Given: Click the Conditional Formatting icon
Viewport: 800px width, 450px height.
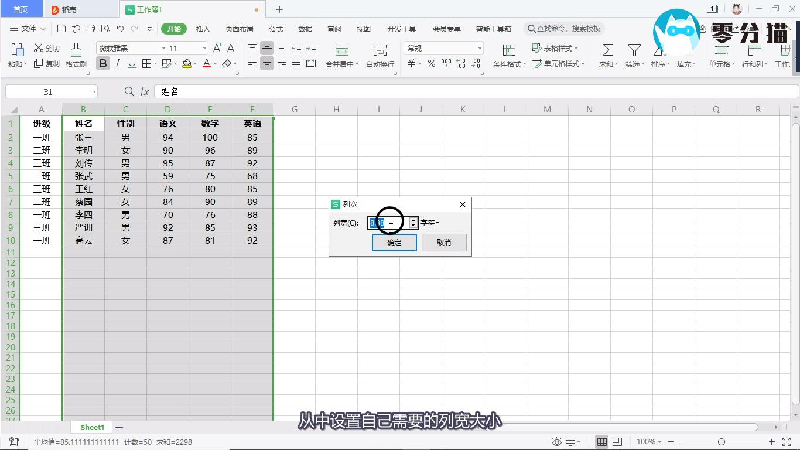Looking at the screenshot, I should [x=509, y=50].
